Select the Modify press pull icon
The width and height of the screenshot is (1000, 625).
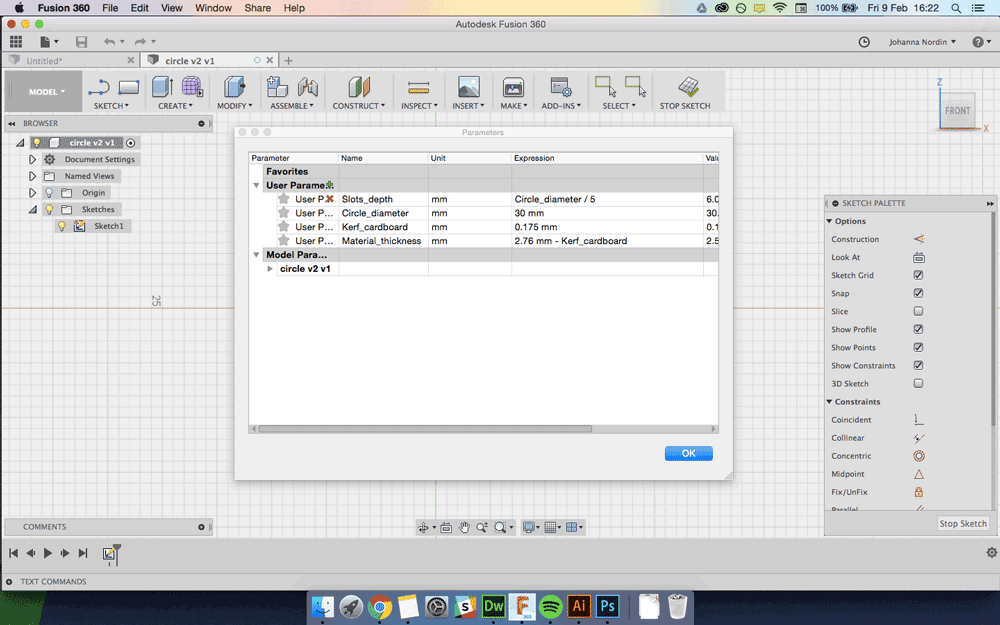click(x=235, y=87)
